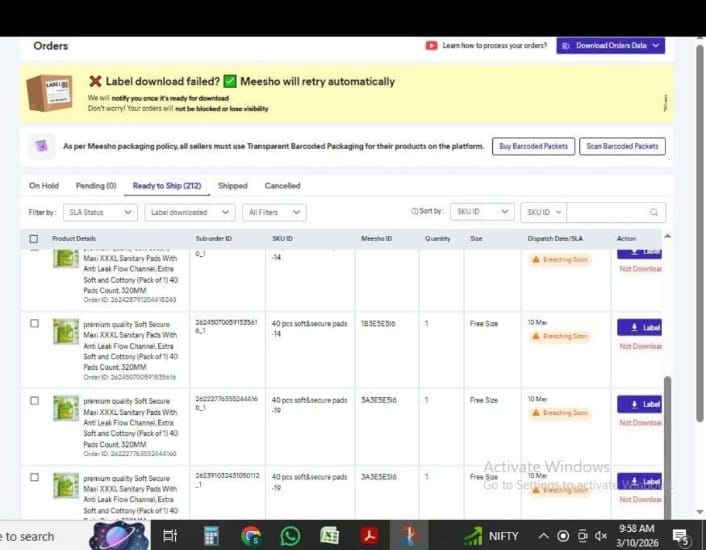Open Calculator from the taskbar
Image resolution: width=706 pixels, height=550 pixels.
pos(211,536)
